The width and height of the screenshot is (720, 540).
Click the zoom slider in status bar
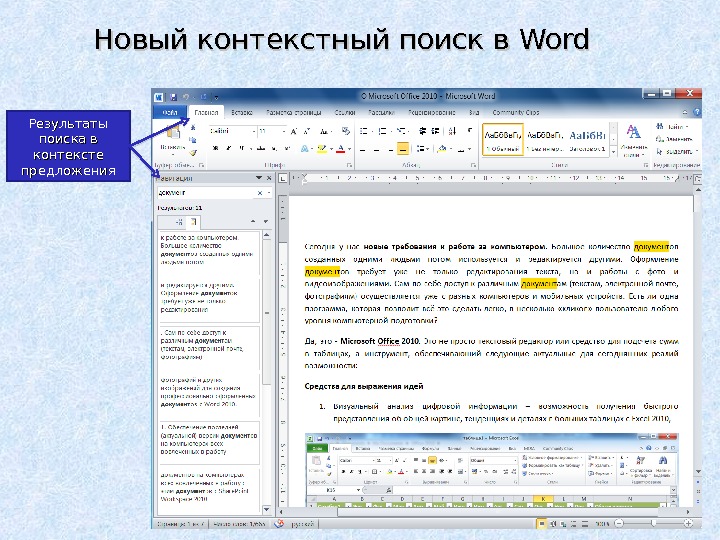click(653, 523)
